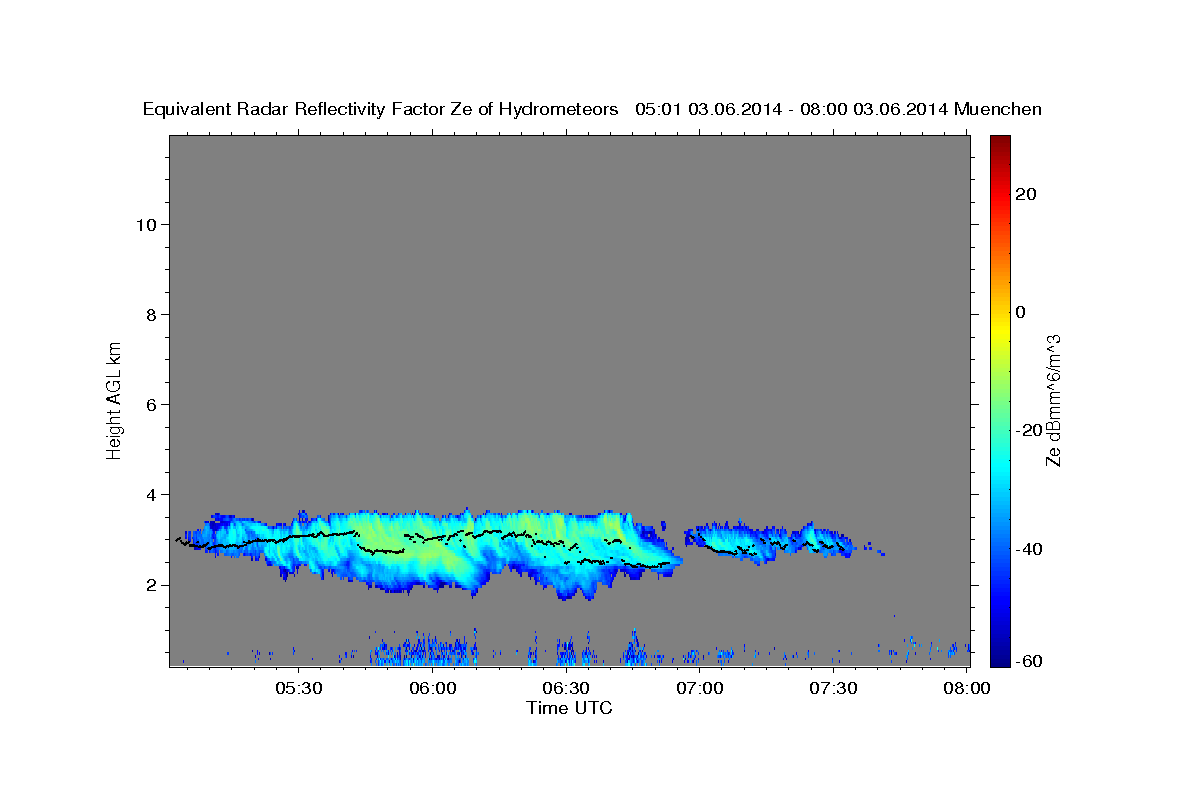
Task: Click the 08:00 time tick label
Action: click(x=968, y=688)
